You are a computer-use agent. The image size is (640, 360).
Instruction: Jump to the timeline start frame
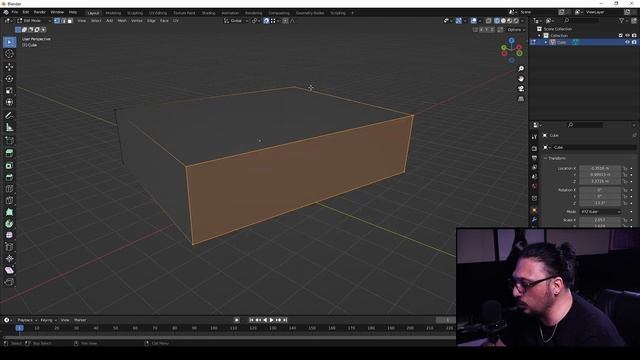251,320
